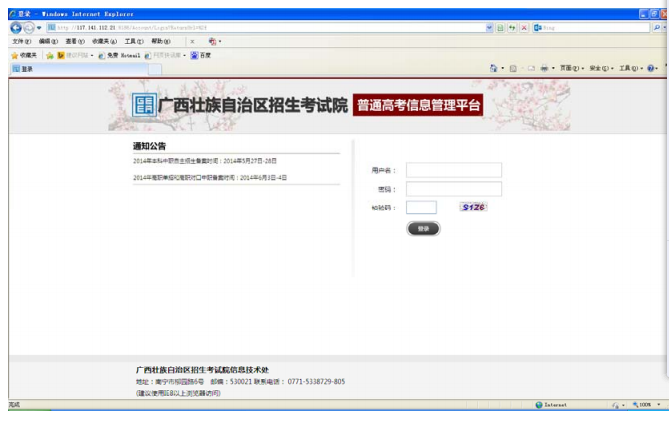This screenshot has width=669, height=431.
Task: Click the red Stop loading icon
Action: [x=524, y=28]
